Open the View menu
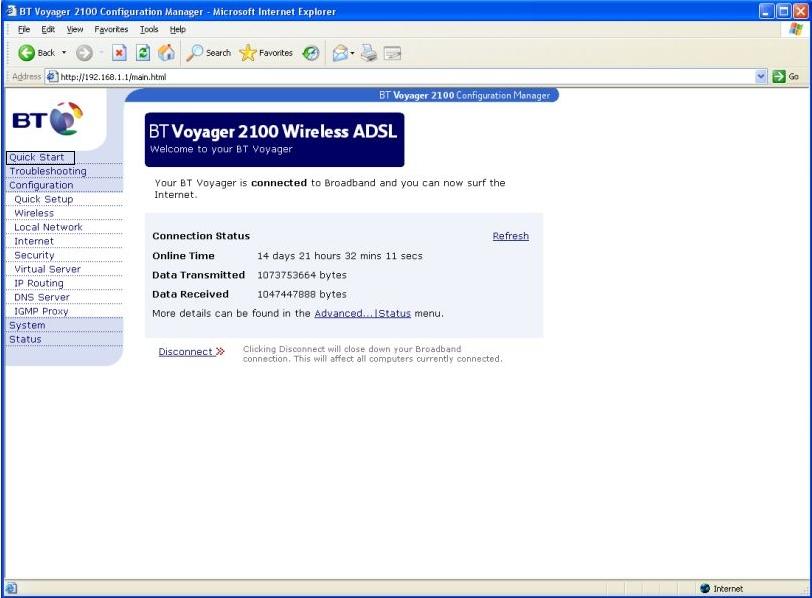Viewport: 812px width, 598px height. tap(75, 30)
